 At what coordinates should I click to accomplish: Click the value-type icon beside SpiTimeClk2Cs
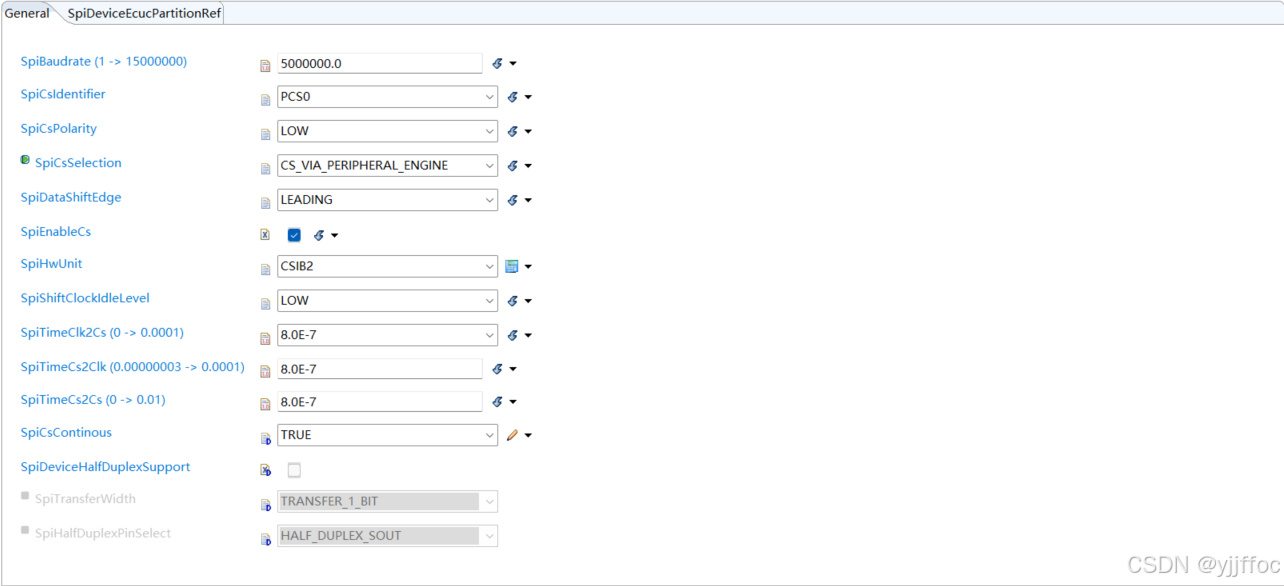(265, 337)
